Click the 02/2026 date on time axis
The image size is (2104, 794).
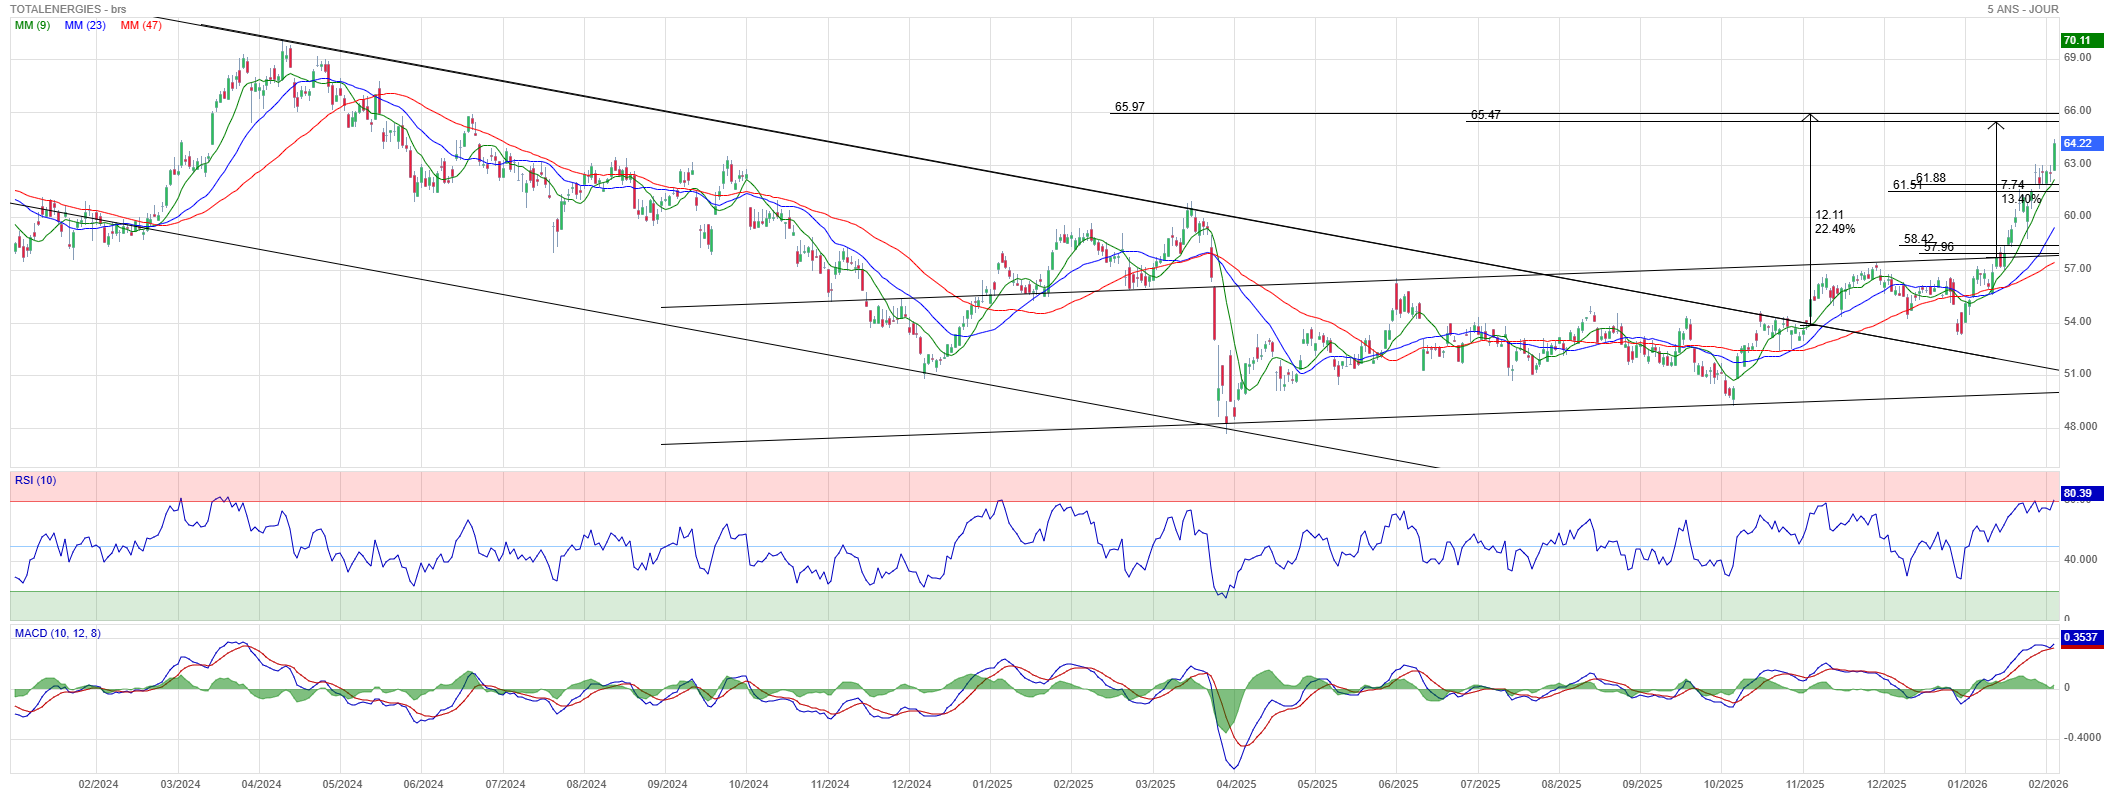(2048, 784)
